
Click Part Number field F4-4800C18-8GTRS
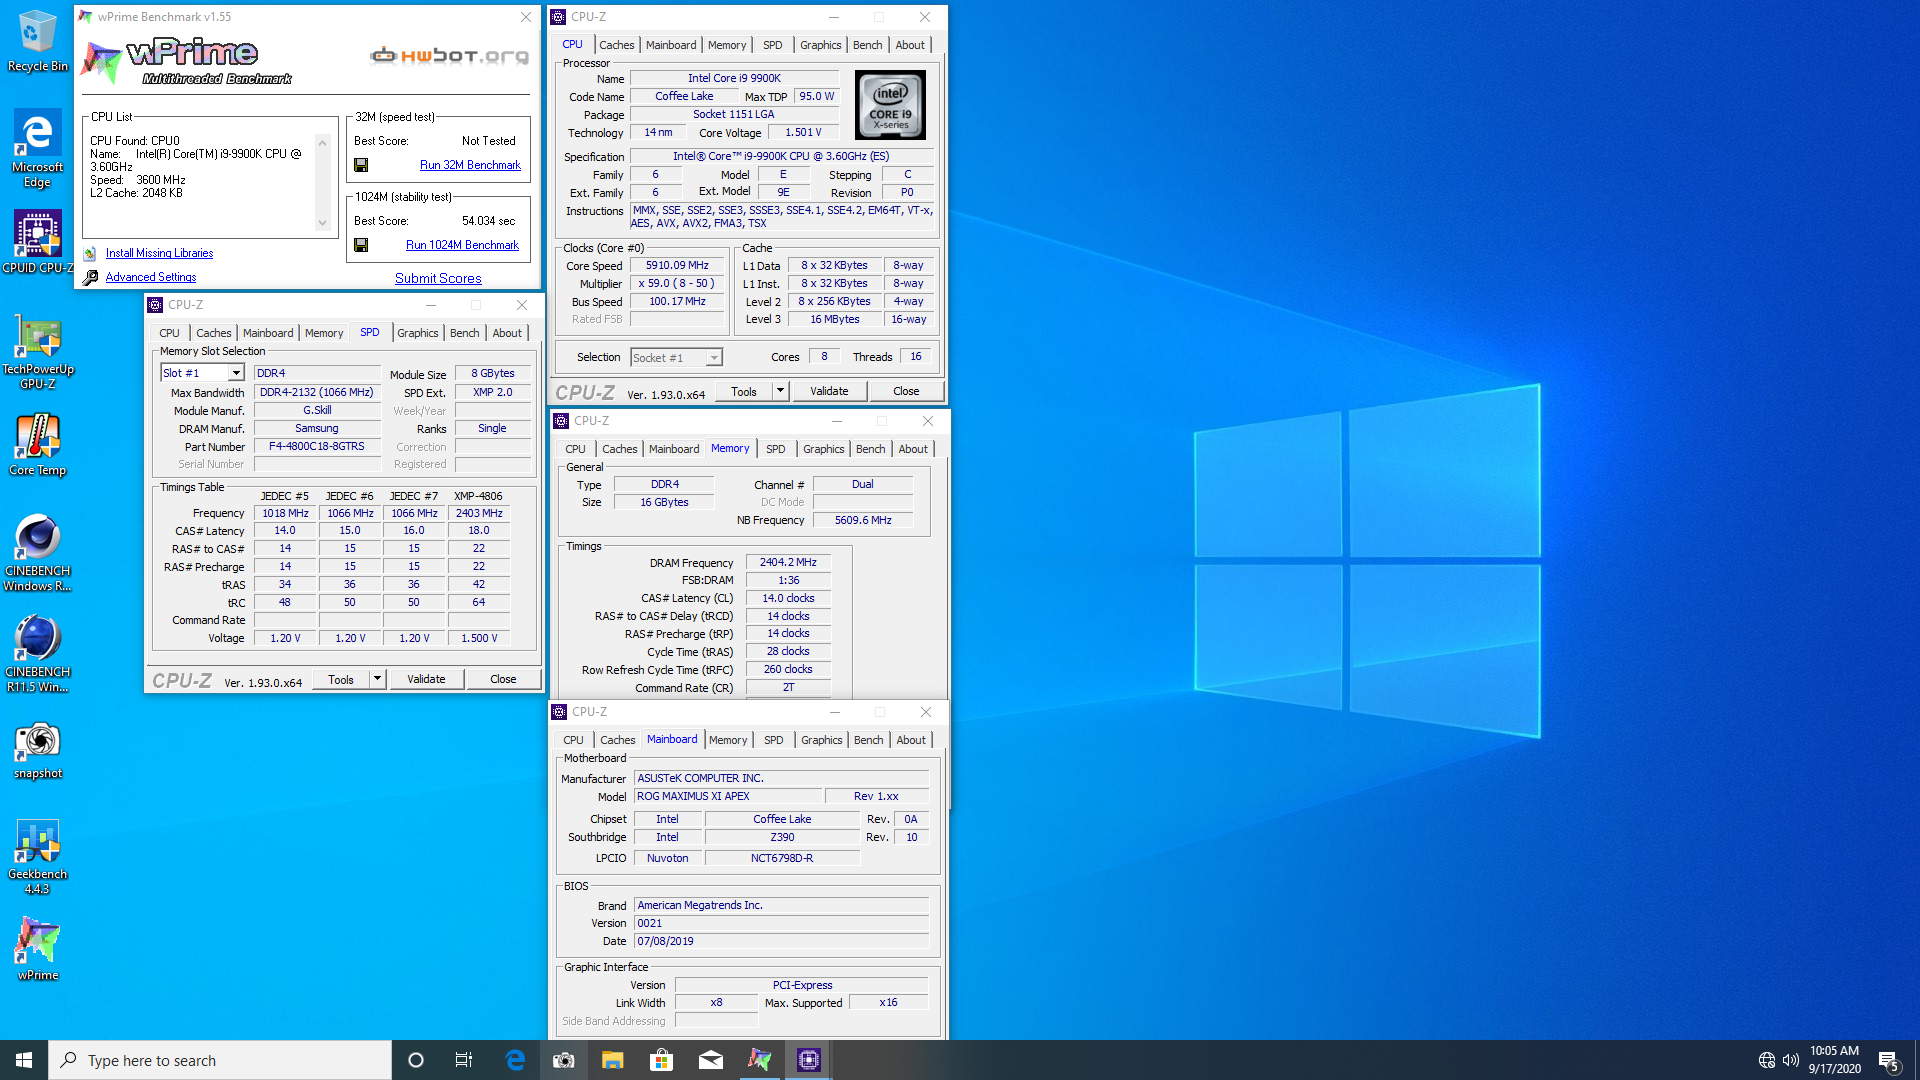317,446
